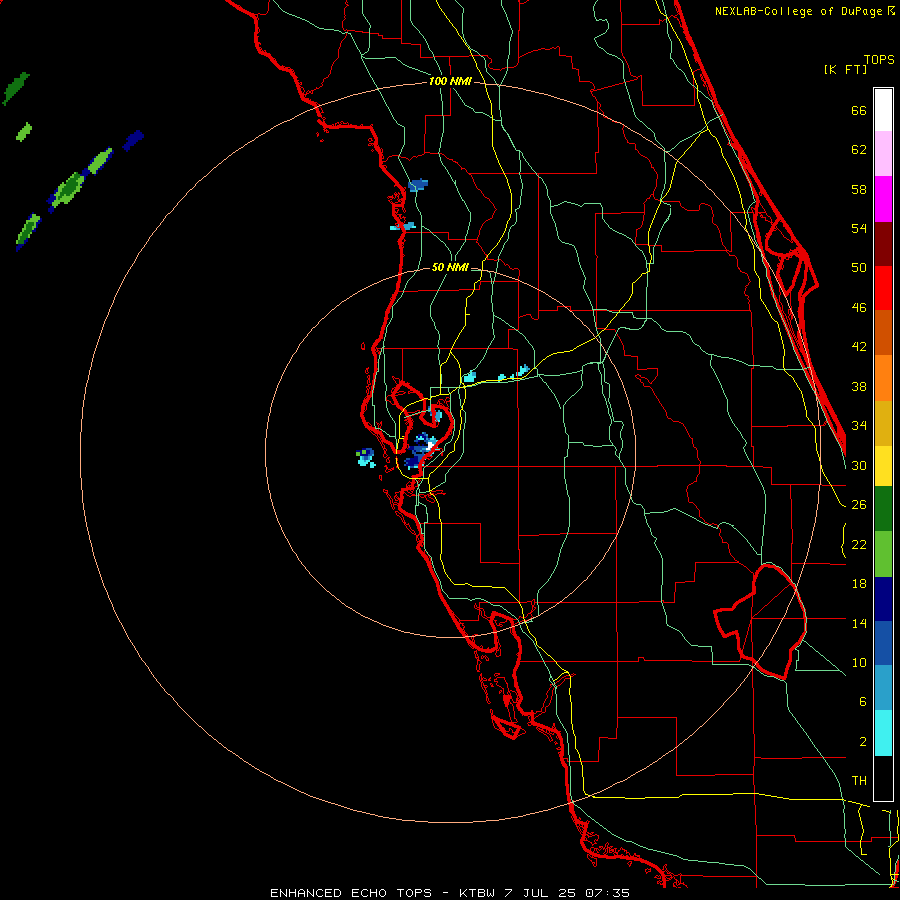The height and width of the screenshot is (900, 900).
Task: Click the light pink legend swatch
Action: coord(883,154)
